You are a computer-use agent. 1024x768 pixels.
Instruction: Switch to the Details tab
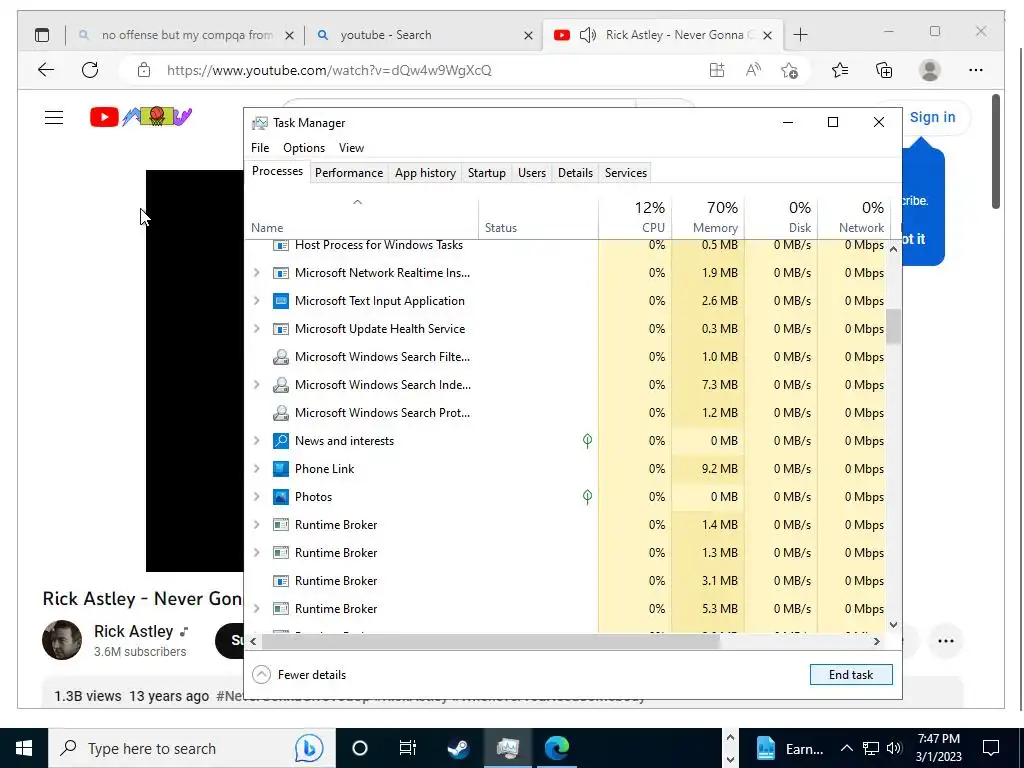click(x=575, y=172)
